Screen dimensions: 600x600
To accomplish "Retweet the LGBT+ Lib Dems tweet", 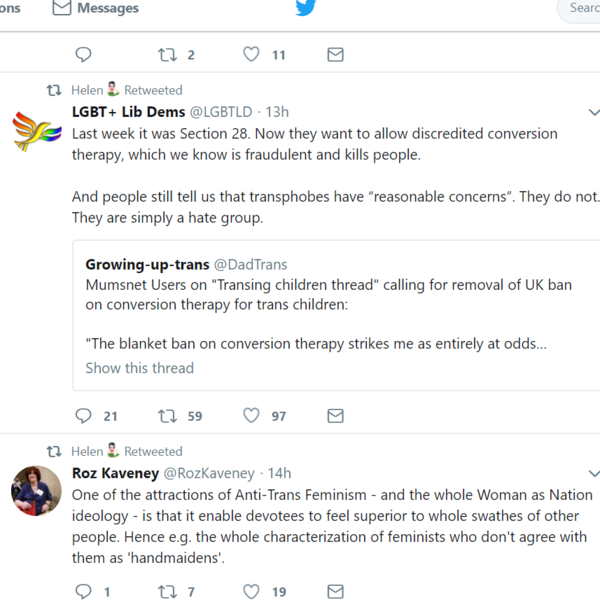I will pos(167,416).
